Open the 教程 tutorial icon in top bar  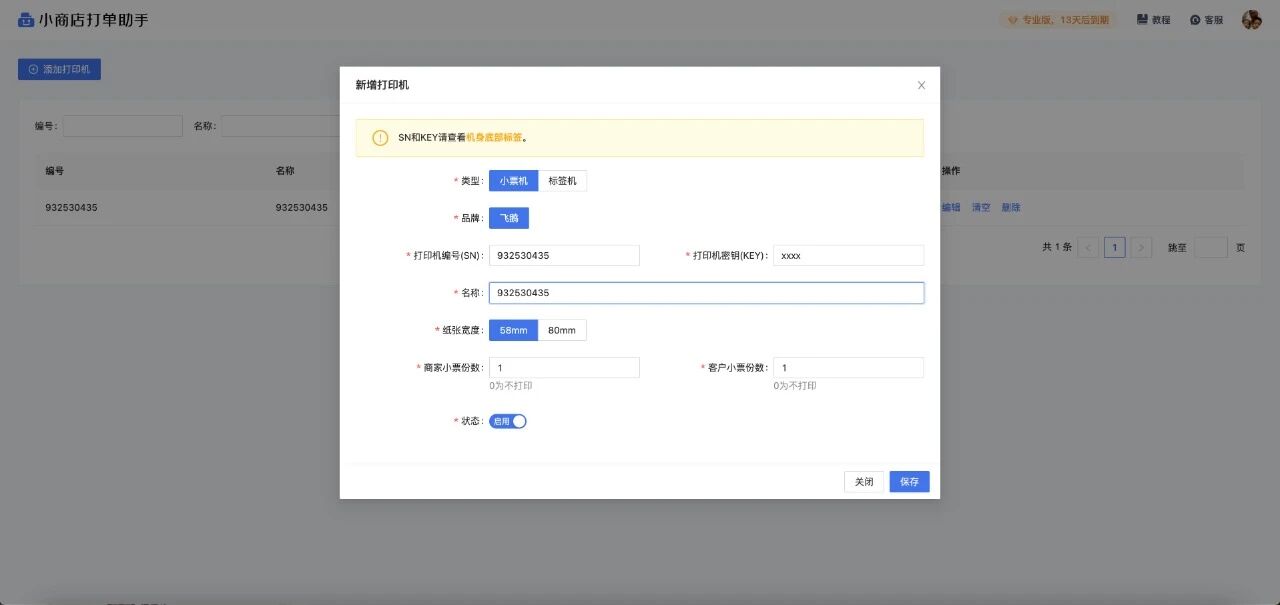click(x=1141, y=19)
